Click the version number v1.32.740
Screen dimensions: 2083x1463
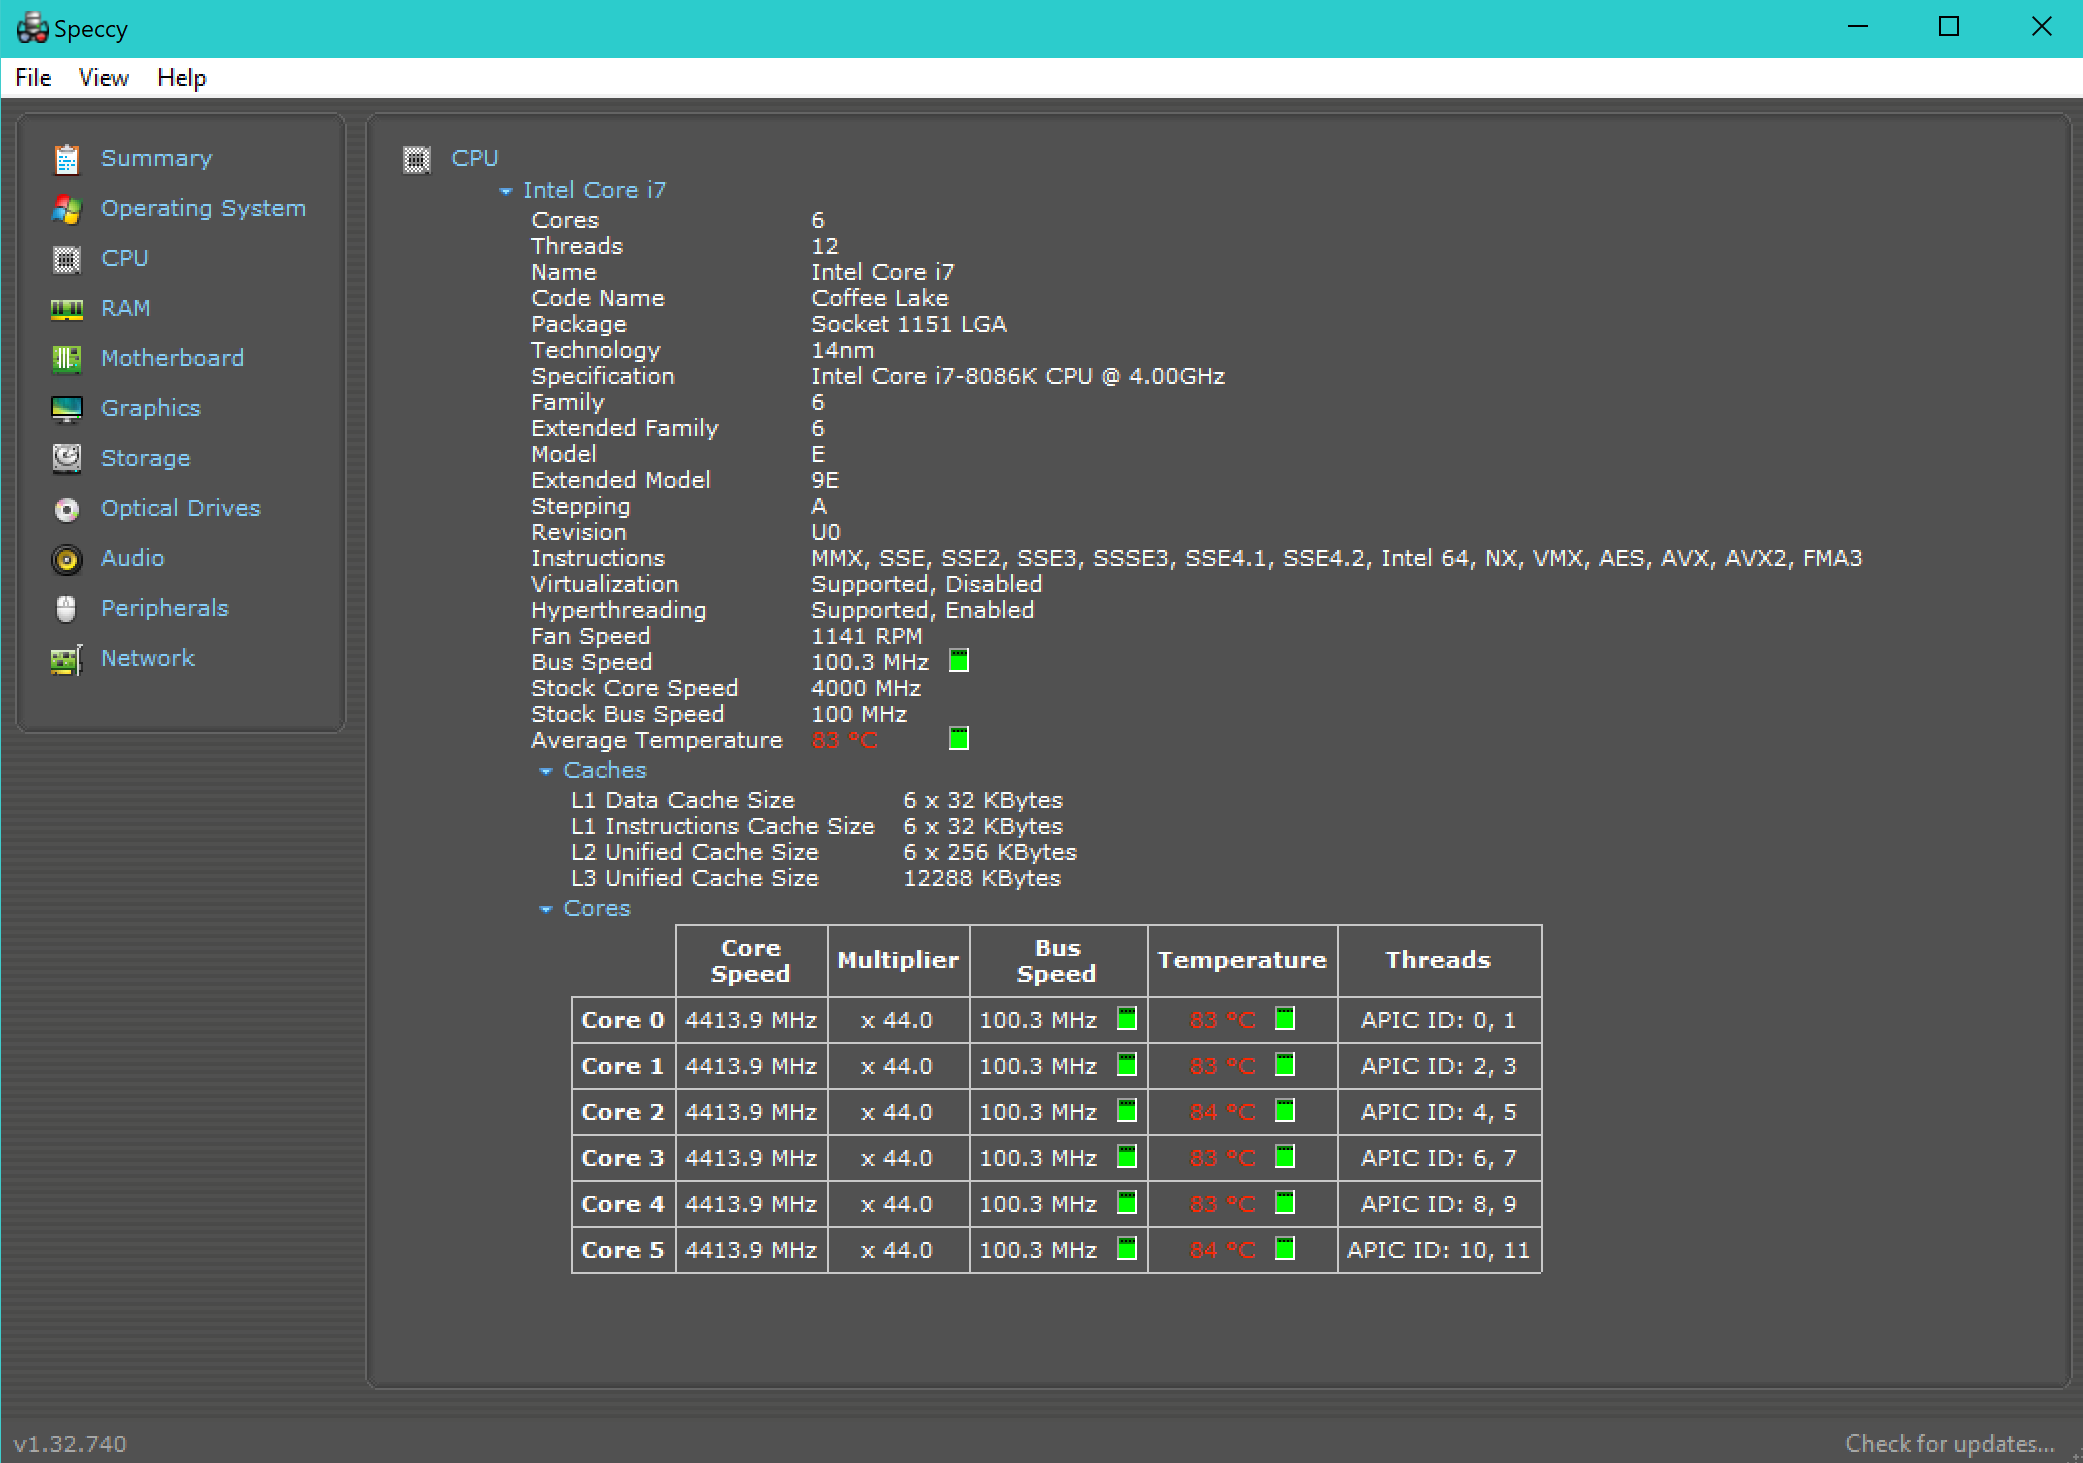click(x=70, y=1443)
